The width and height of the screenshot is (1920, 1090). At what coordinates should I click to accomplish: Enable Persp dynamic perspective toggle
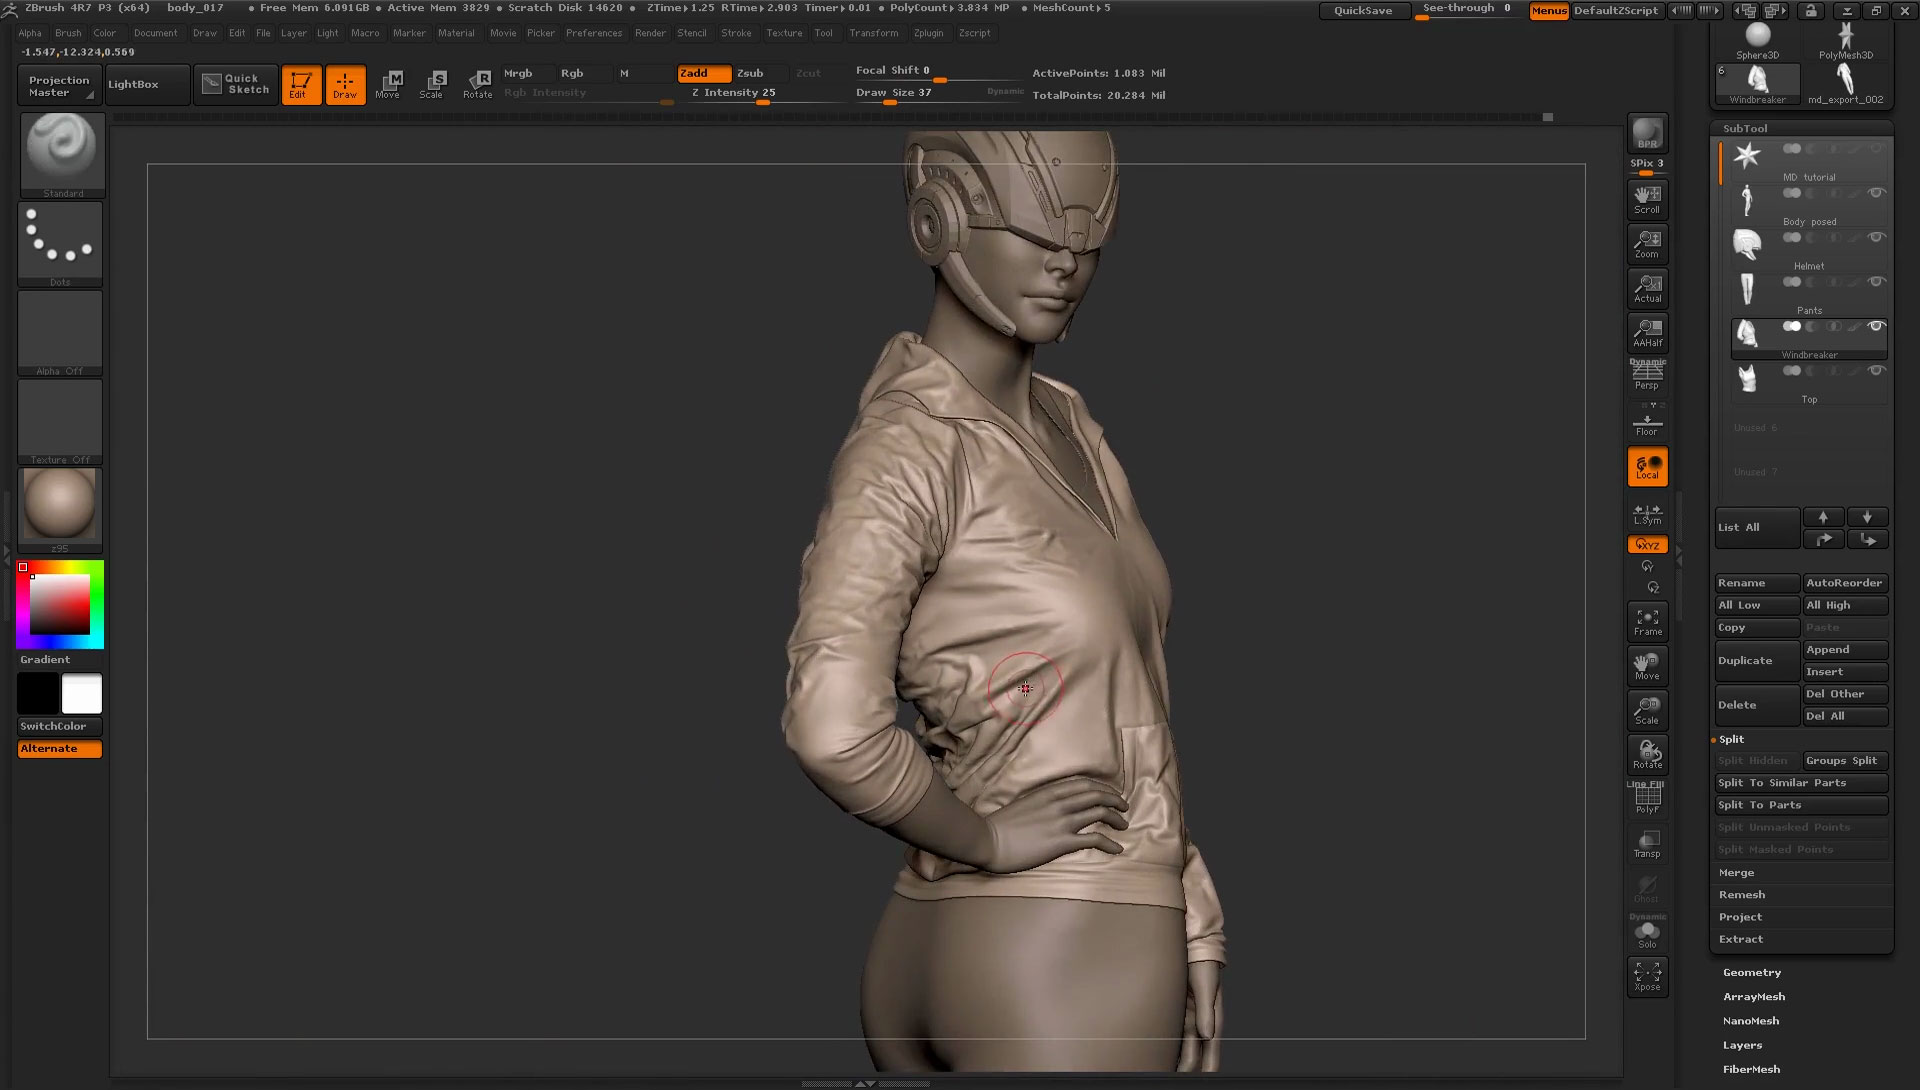[1647, 373]
